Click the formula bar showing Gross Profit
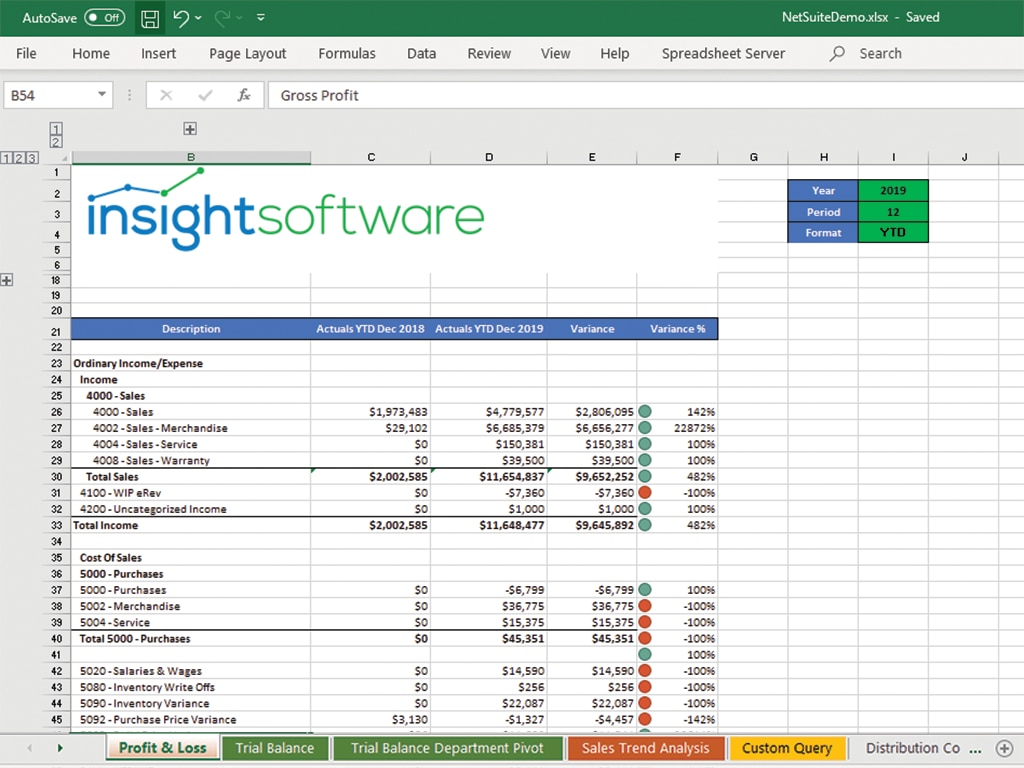Screen dimensions: 1024x768 pyautogui.click(x=640, y=95)
